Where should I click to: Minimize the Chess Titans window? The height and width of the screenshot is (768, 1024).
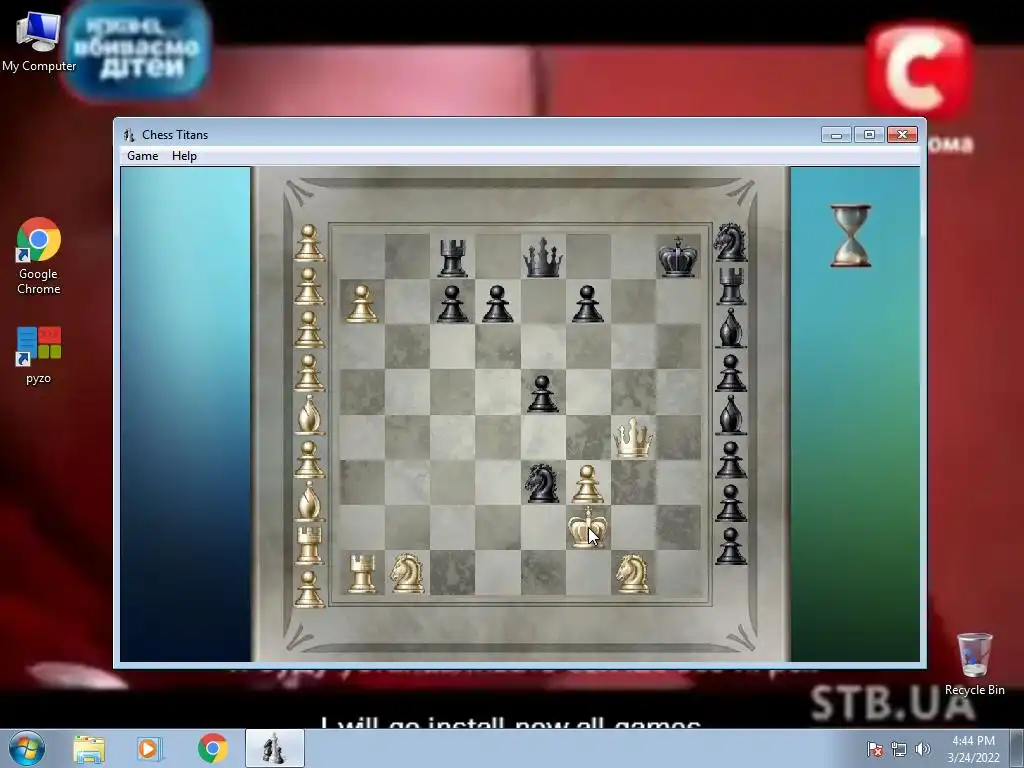[836, 135]
